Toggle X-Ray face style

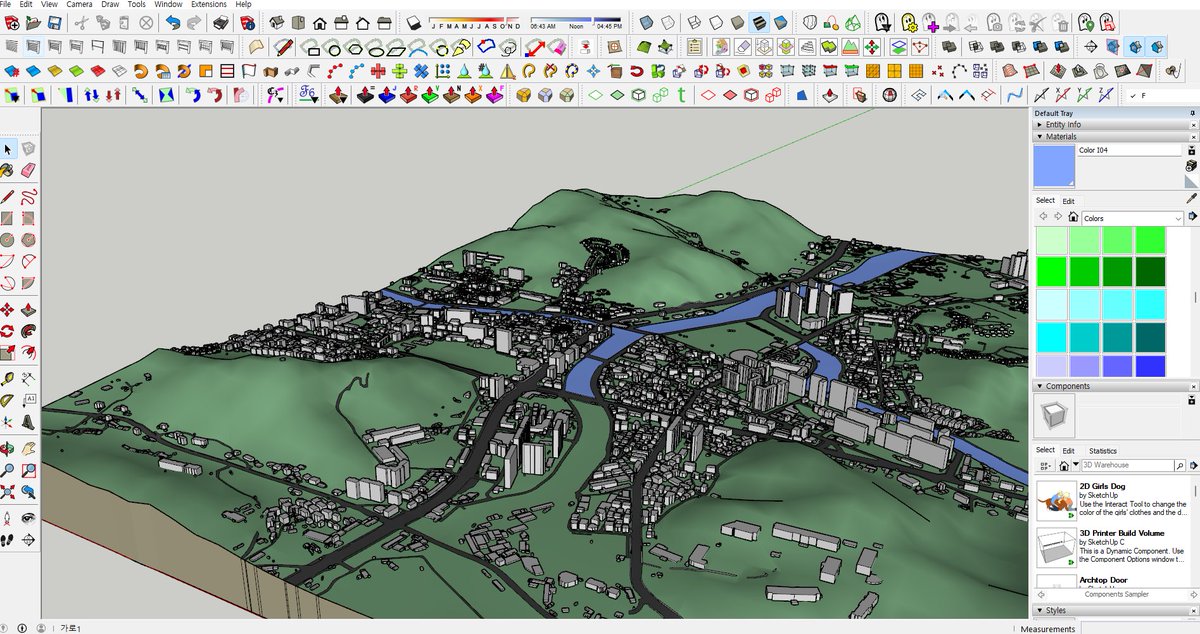point(647,22)
